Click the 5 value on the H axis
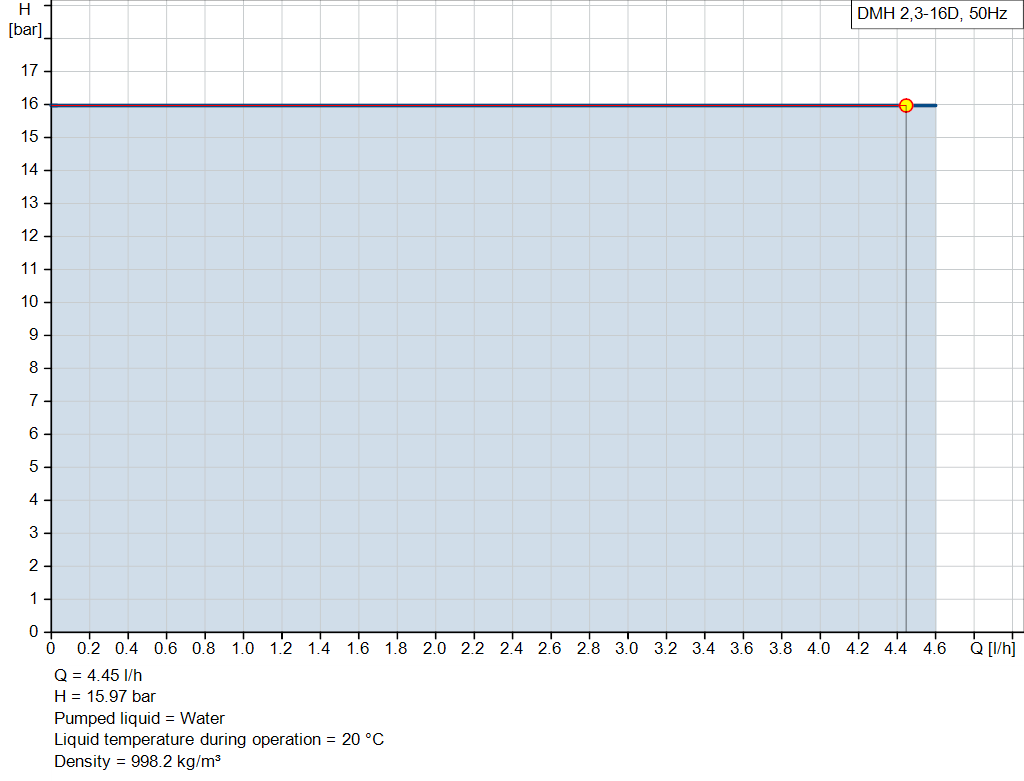 pyautogui.click(x=33, y=466)
